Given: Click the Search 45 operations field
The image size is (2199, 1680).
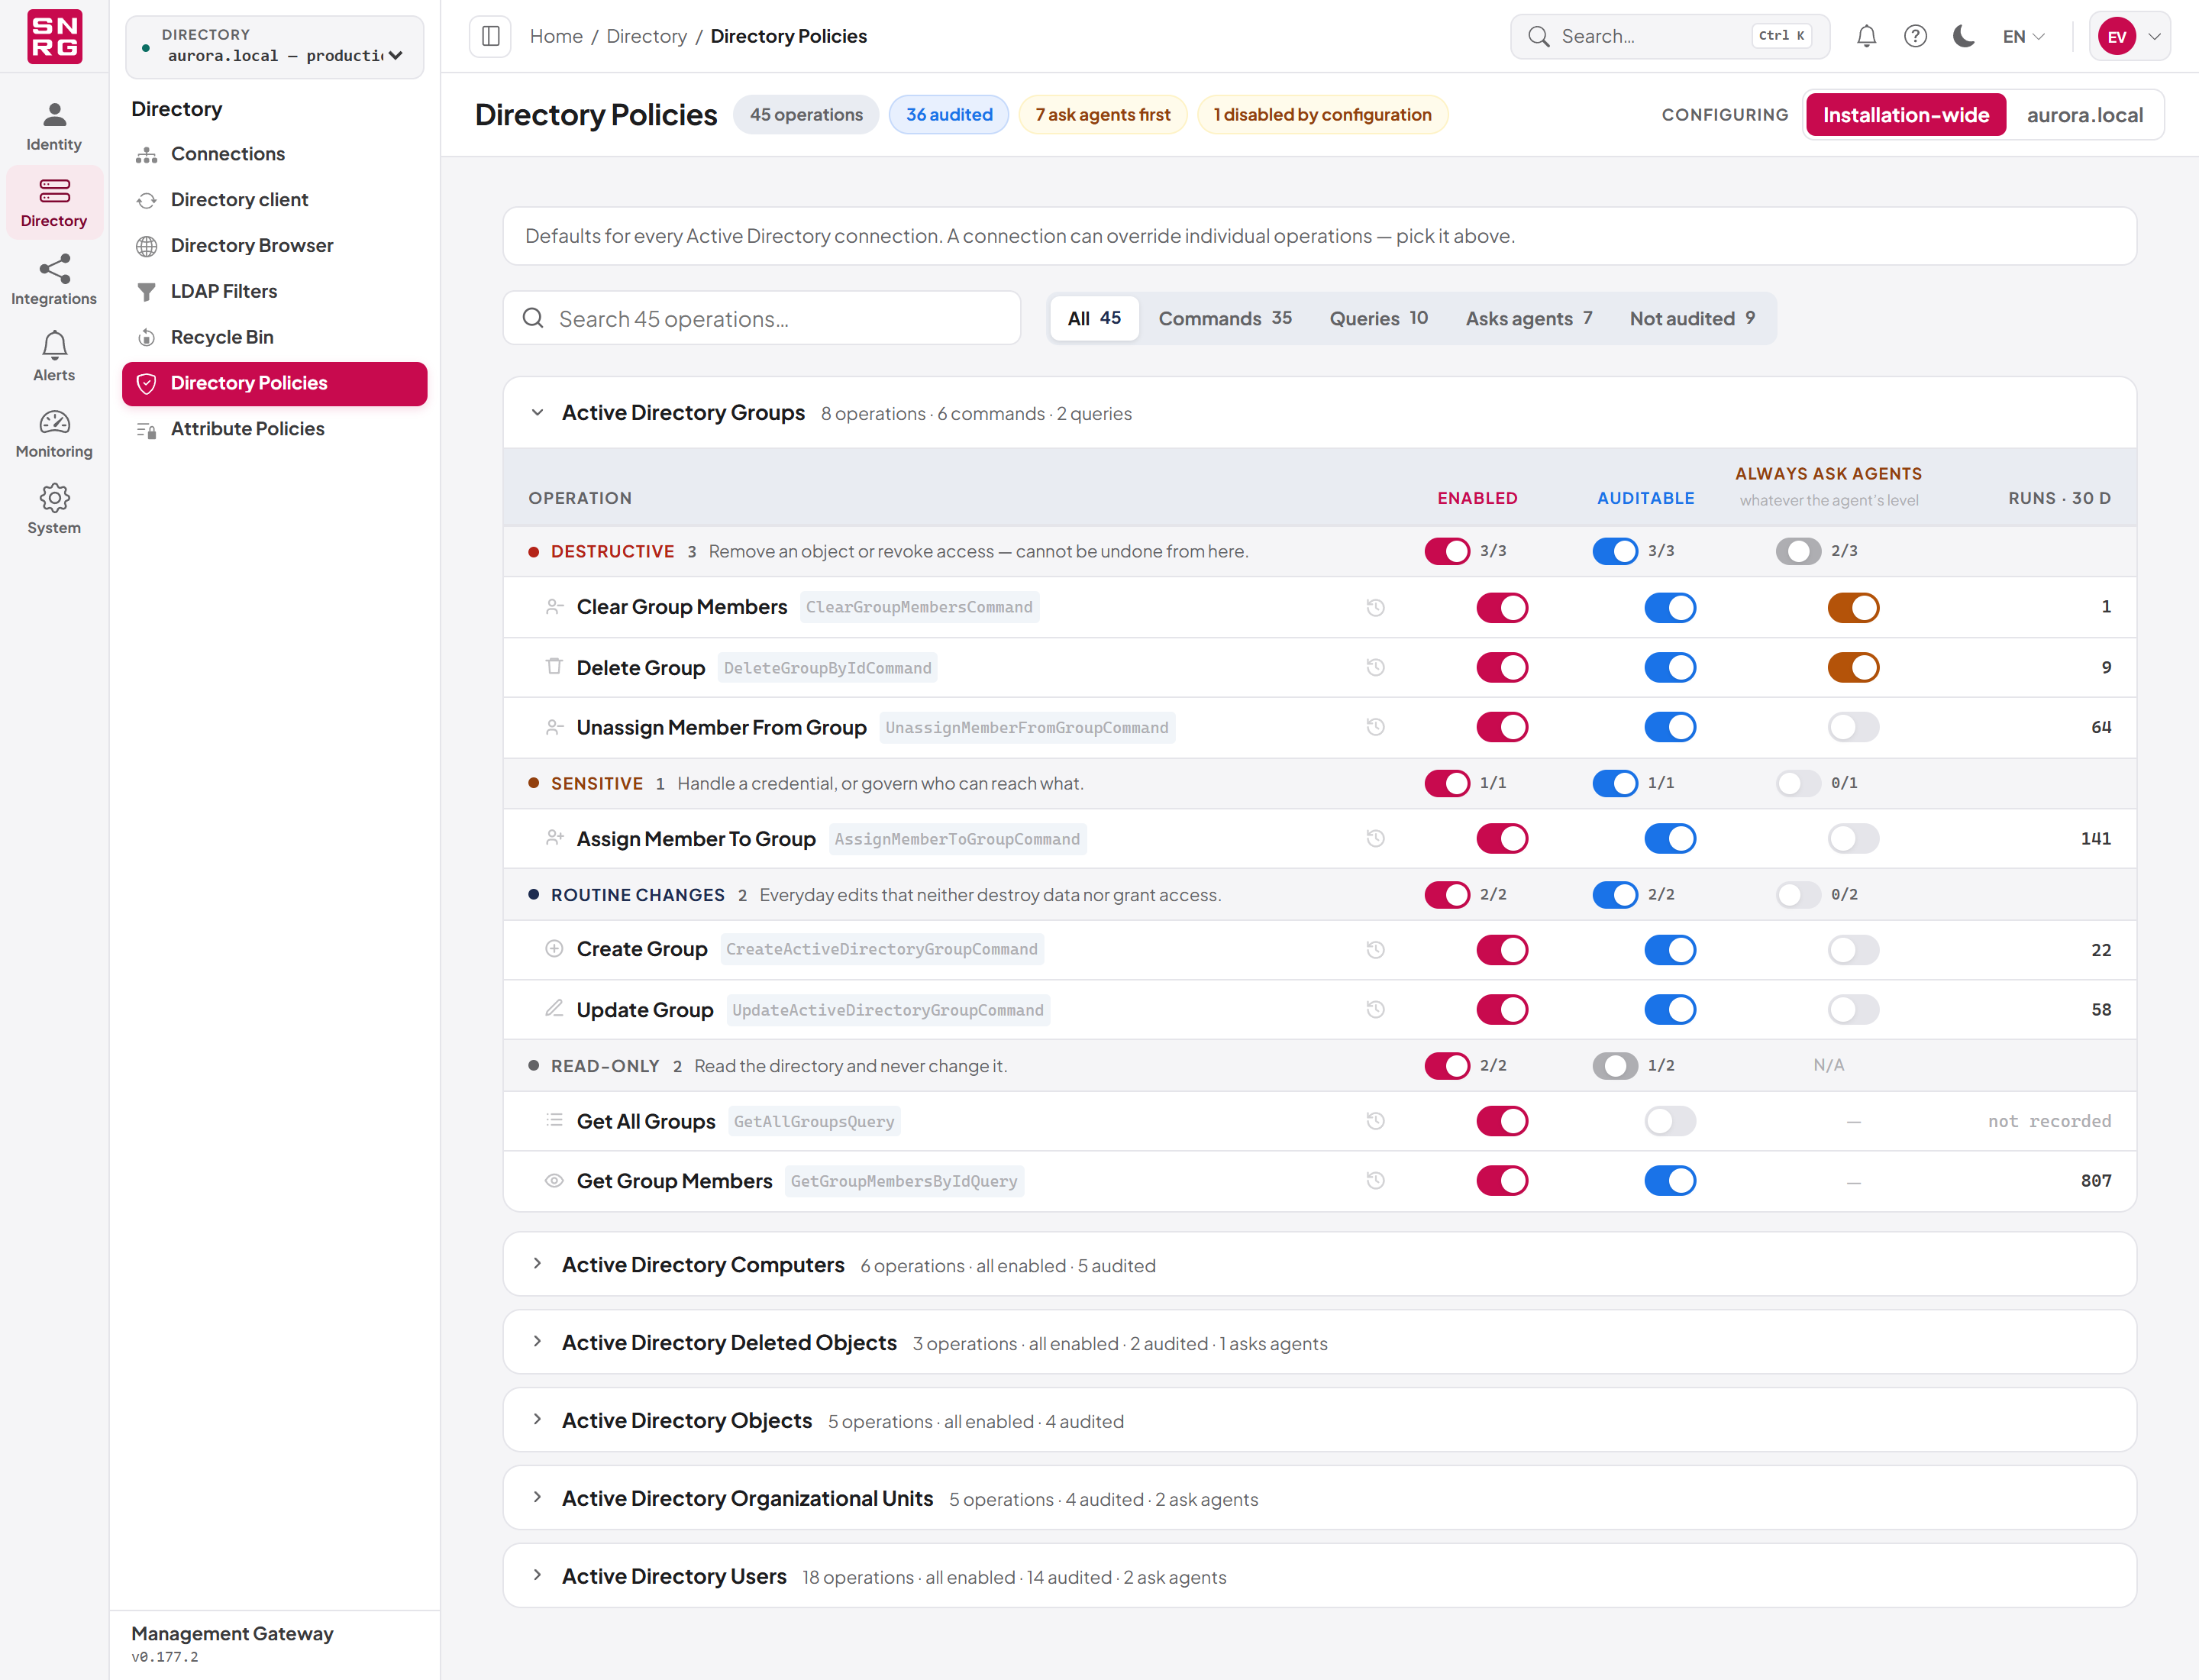Looking at the screenshot, I should click(x=762, y=318).
